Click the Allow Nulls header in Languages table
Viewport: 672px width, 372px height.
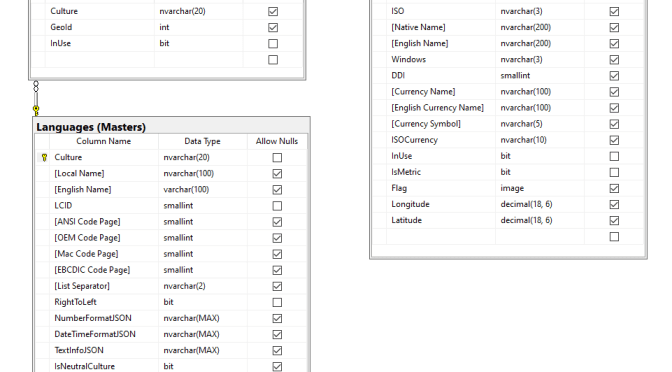point(277,141)
